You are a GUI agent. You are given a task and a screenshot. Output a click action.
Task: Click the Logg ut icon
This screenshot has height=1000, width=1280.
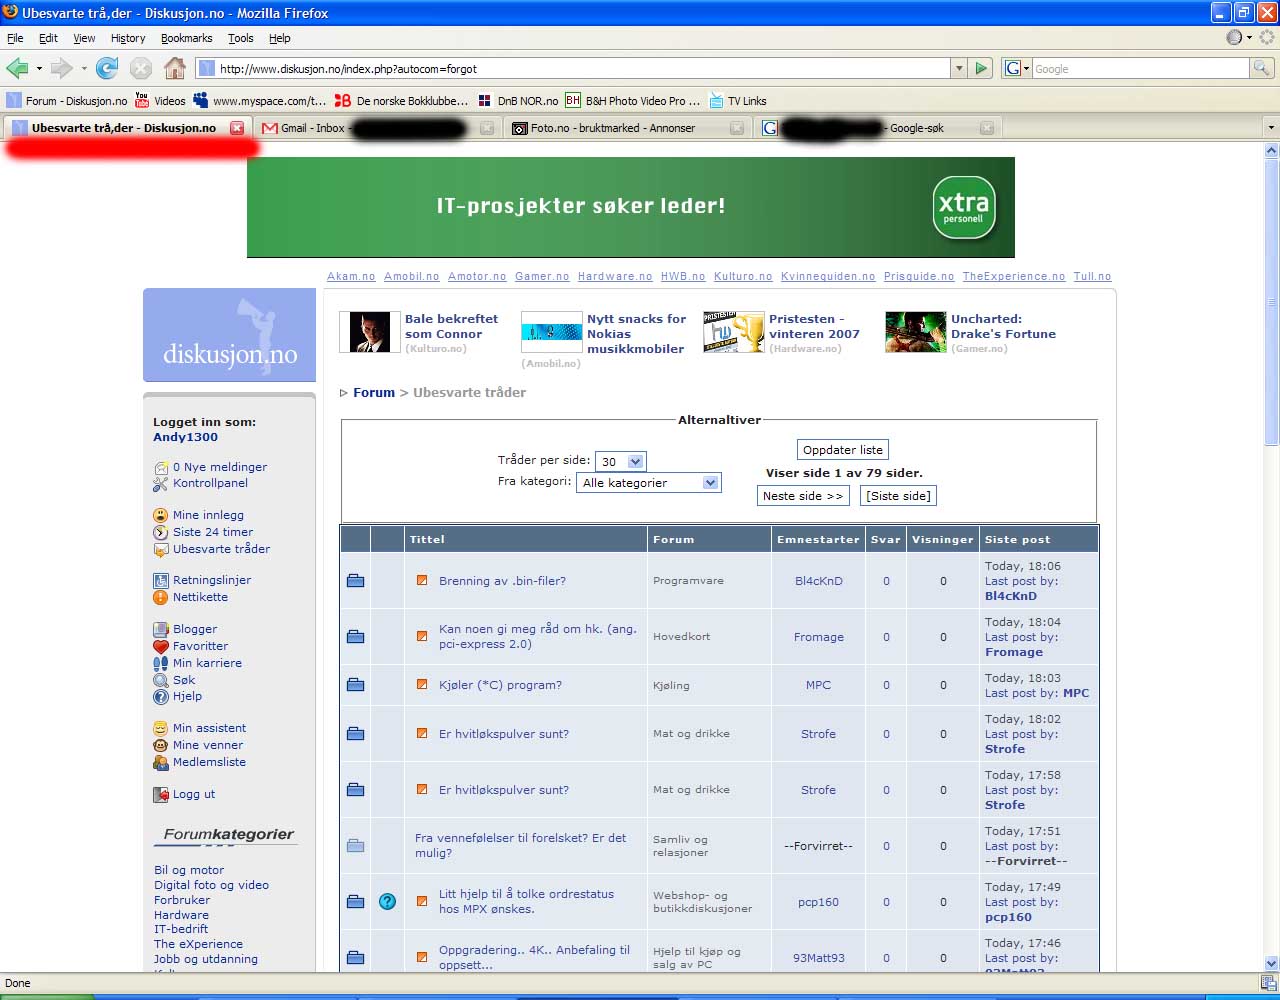point(161,794)
